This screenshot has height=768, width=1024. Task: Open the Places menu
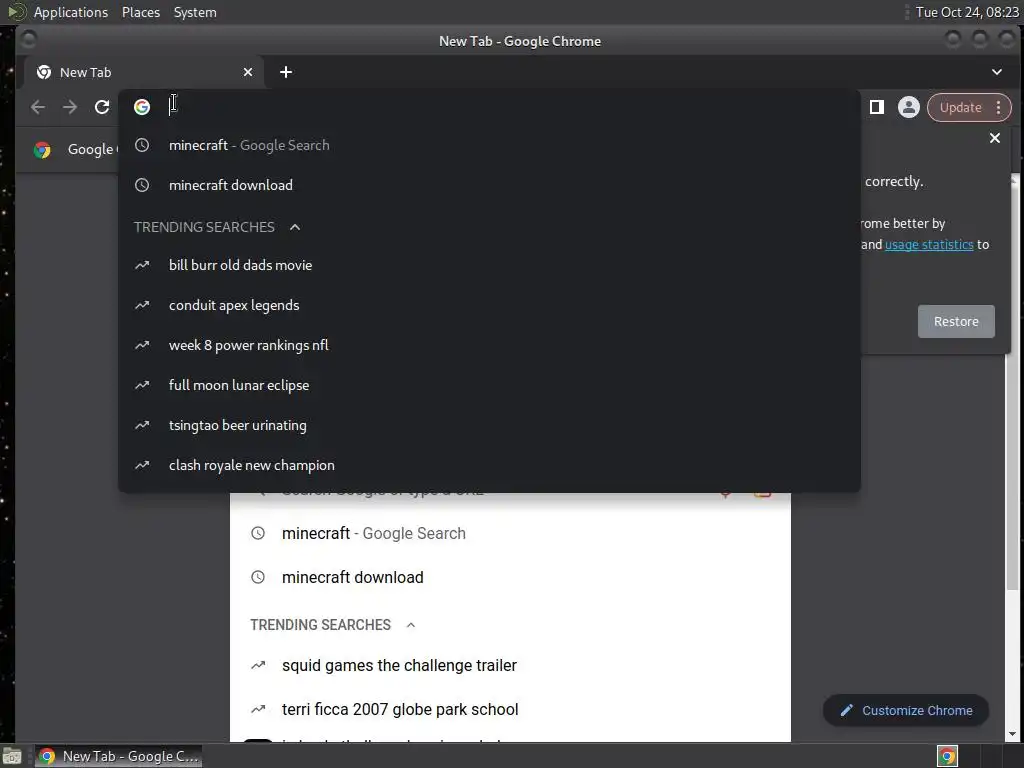tap(141, 12)
